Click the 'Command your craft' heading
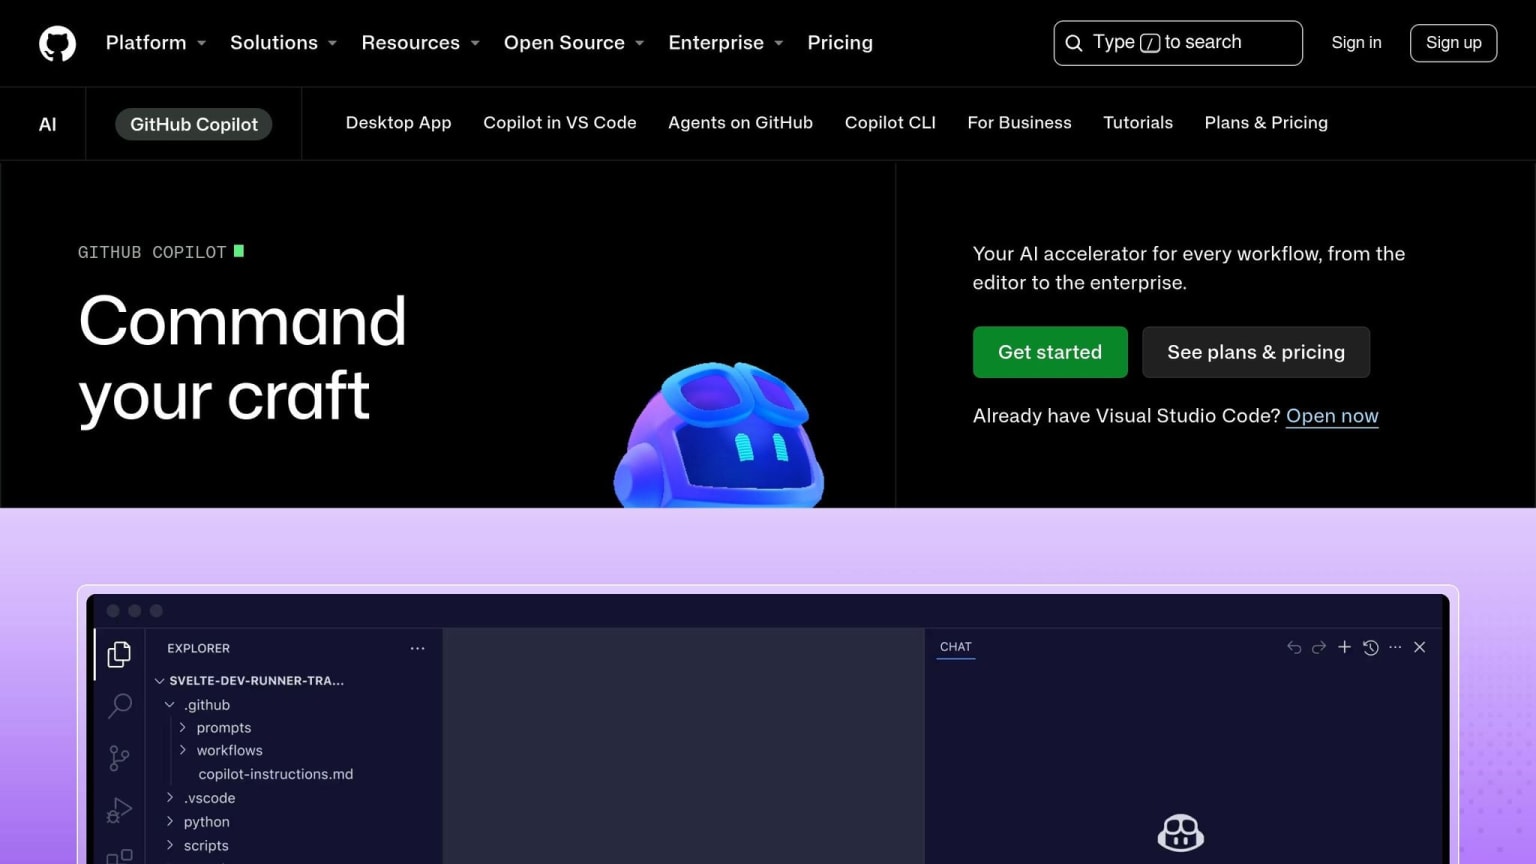1536x864 pixels. click(242, 358)
